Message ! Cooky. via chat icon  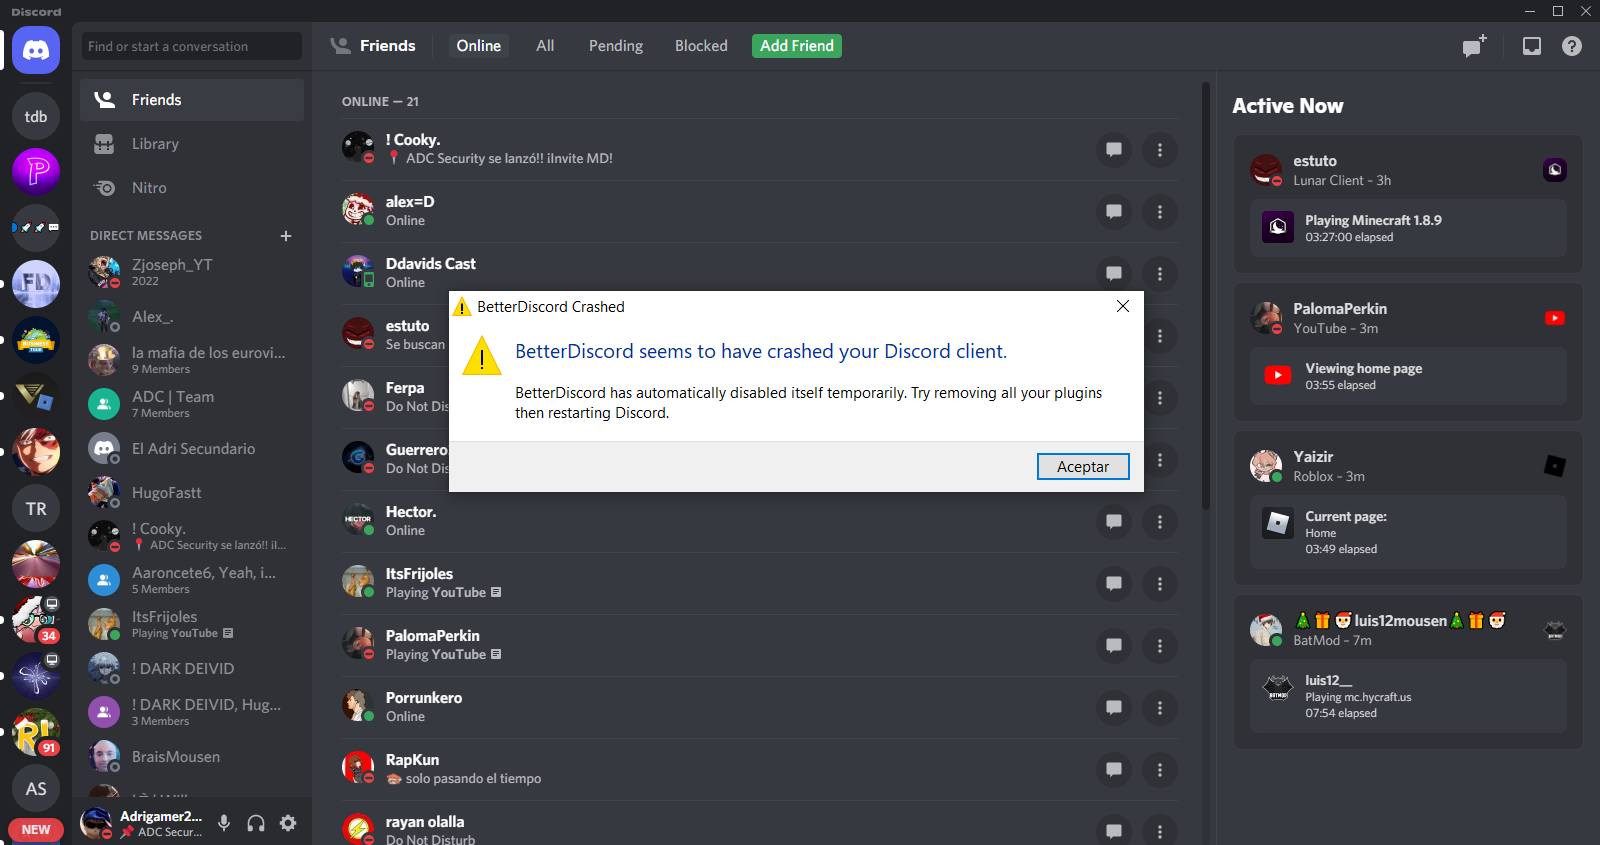1114,150
